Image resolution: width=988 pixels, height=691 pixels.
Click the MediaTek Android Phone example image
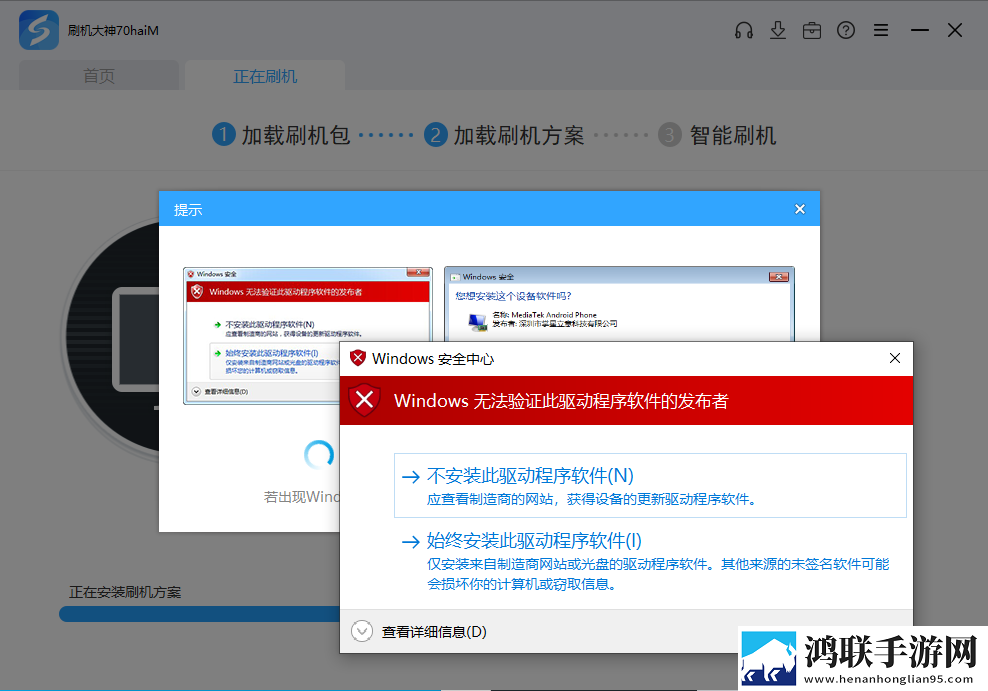[619, 304]
